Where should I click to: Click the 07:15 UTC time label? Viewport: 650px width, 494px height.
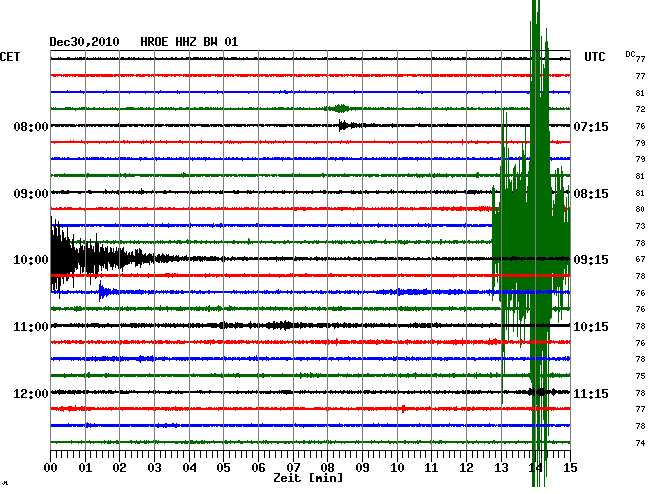[591, 126]
